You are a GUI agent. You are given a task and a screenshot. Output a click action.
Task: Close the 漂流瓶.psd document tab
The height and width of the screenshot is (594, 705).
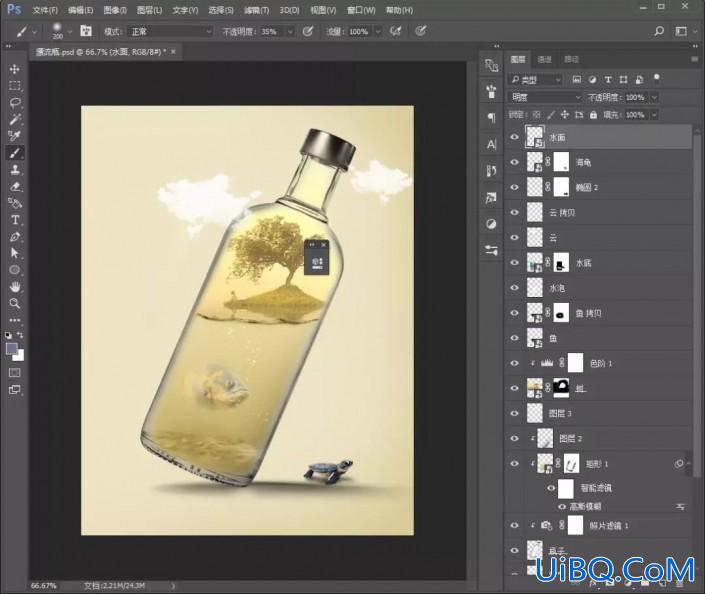tap(173, 52)
